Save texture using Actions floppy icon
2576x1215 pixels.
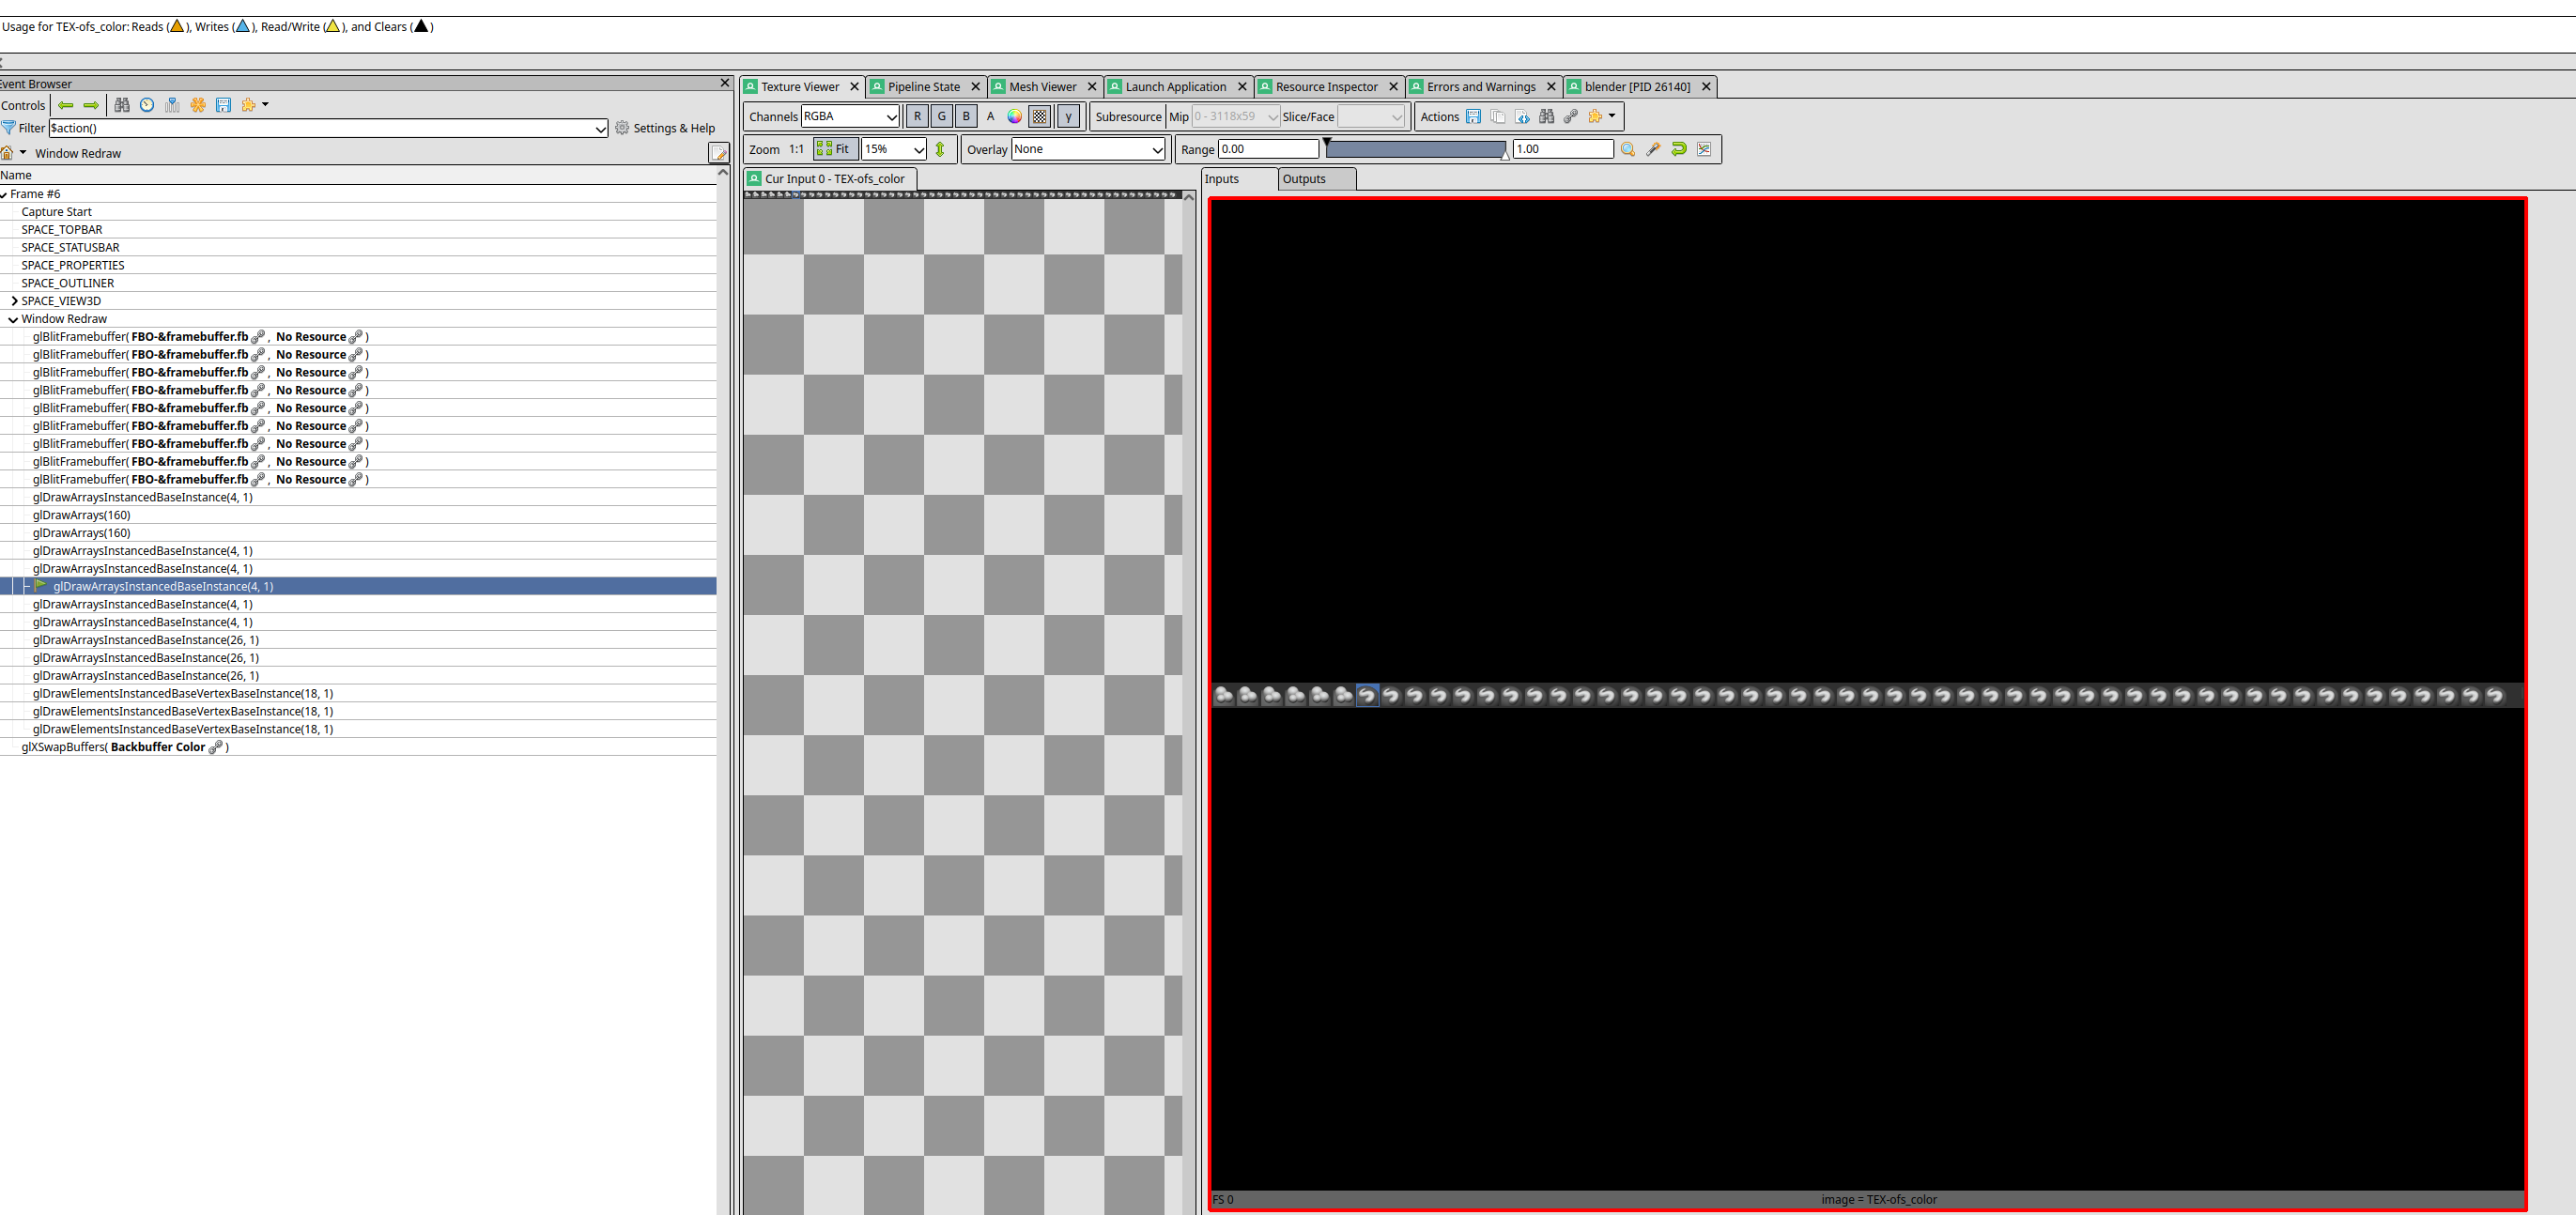[x=1473, y=117]
